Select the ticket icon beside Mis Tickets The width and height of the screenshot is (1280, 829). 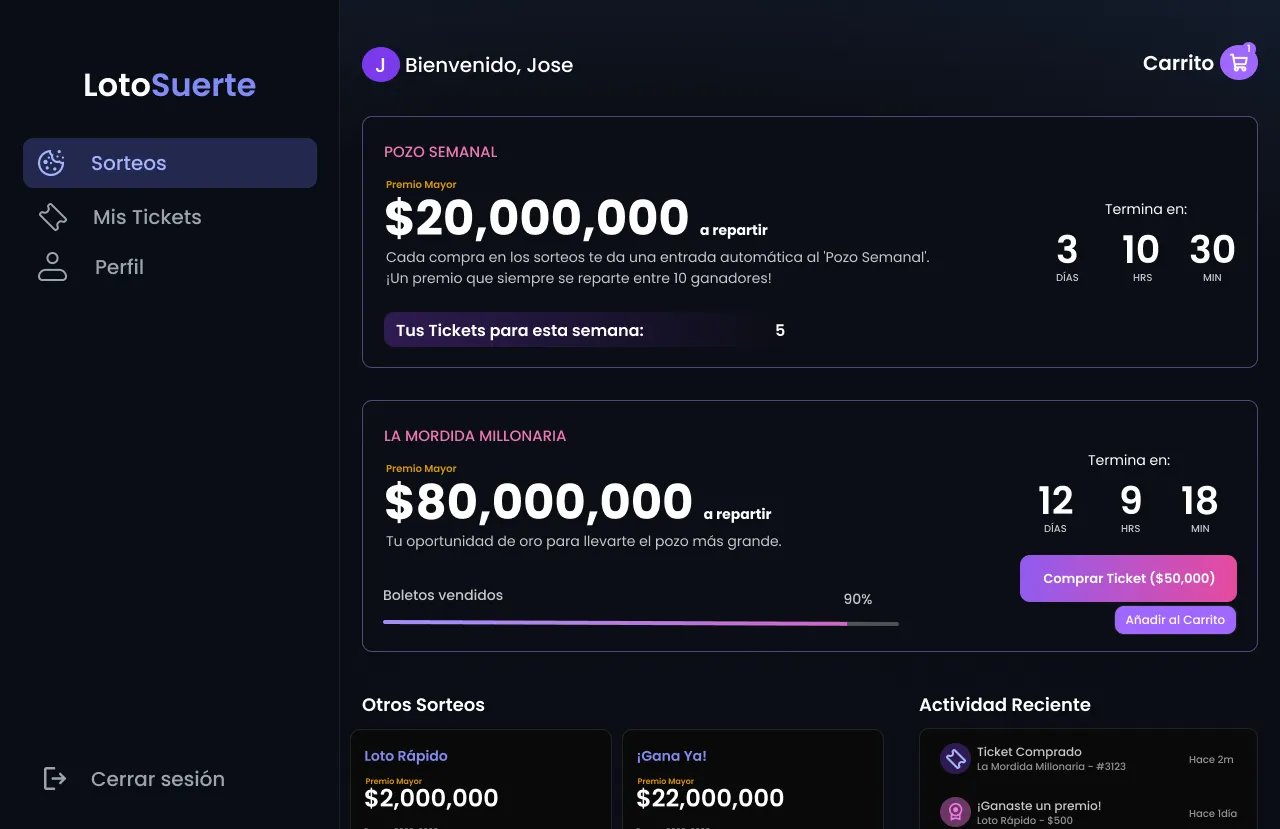[x=52, y=216]
